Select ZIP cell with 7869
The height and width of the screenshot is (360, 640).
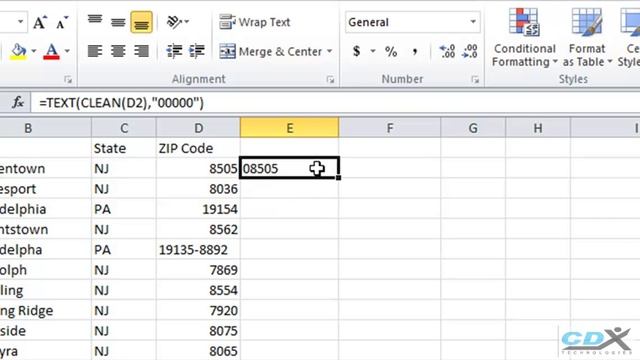tap(198, 270)
